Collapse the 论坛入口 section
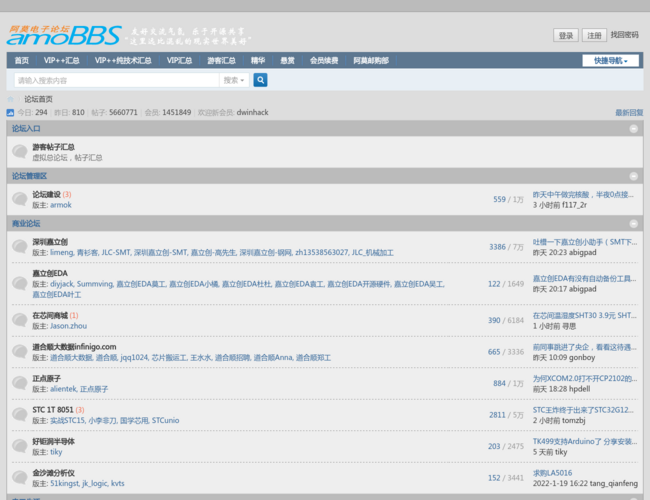The height and width of the screenshot is (500, 650). [x=633, y=129]
